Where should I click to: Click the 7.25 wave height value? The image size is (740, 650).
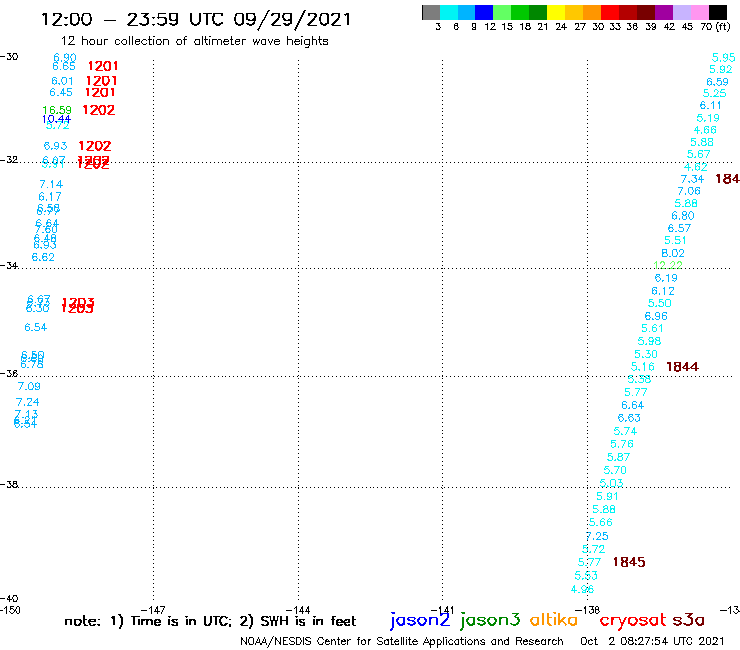(597, 536)
